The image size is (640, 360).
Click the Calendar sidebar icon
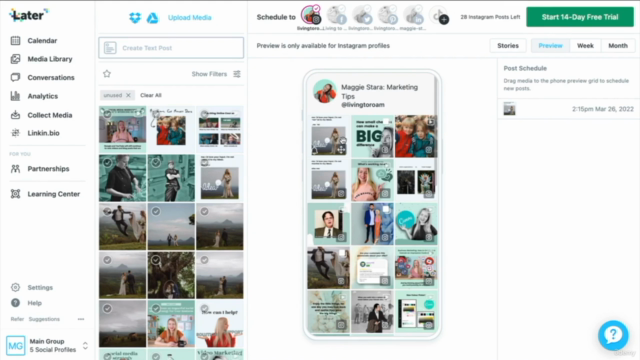16,40
